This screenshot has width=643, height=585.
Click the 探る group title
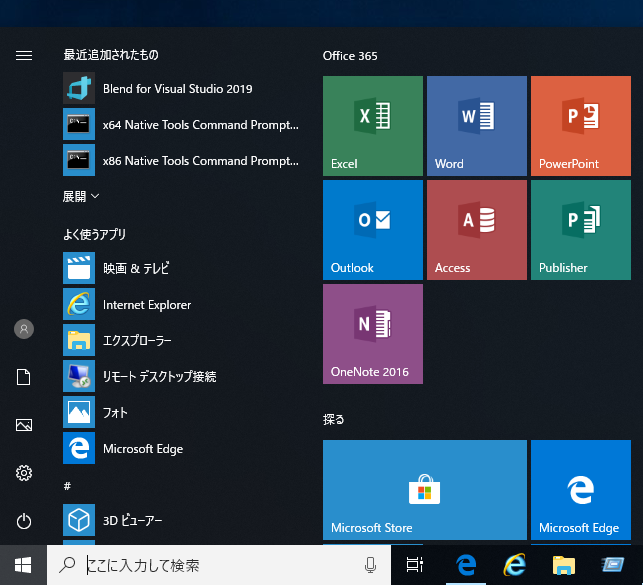(333, 419)
